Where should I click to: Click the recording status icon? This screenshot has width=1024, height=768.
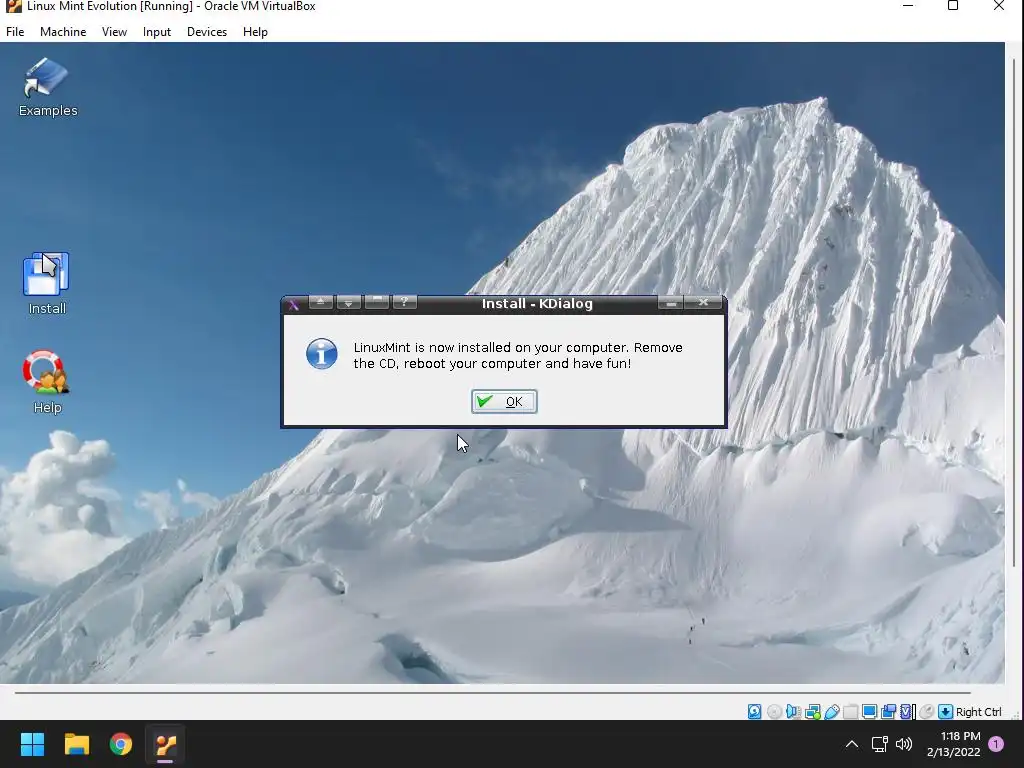(888, 712)
